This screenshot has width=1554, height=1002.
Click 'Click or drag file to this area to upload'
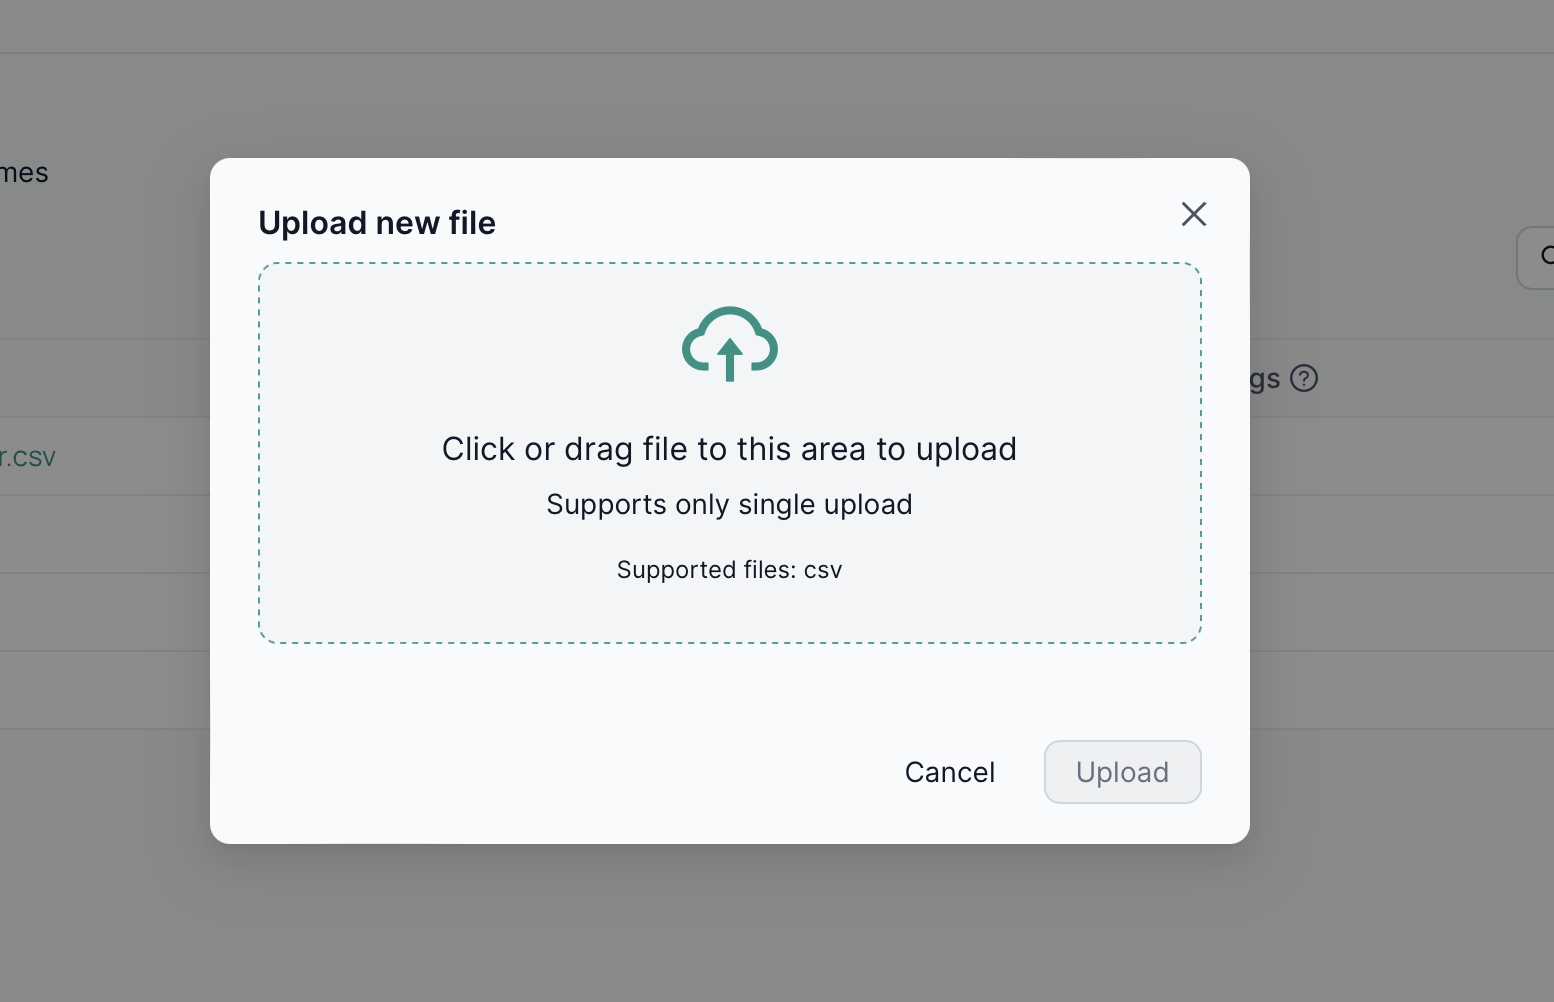(x=729, y=449)
